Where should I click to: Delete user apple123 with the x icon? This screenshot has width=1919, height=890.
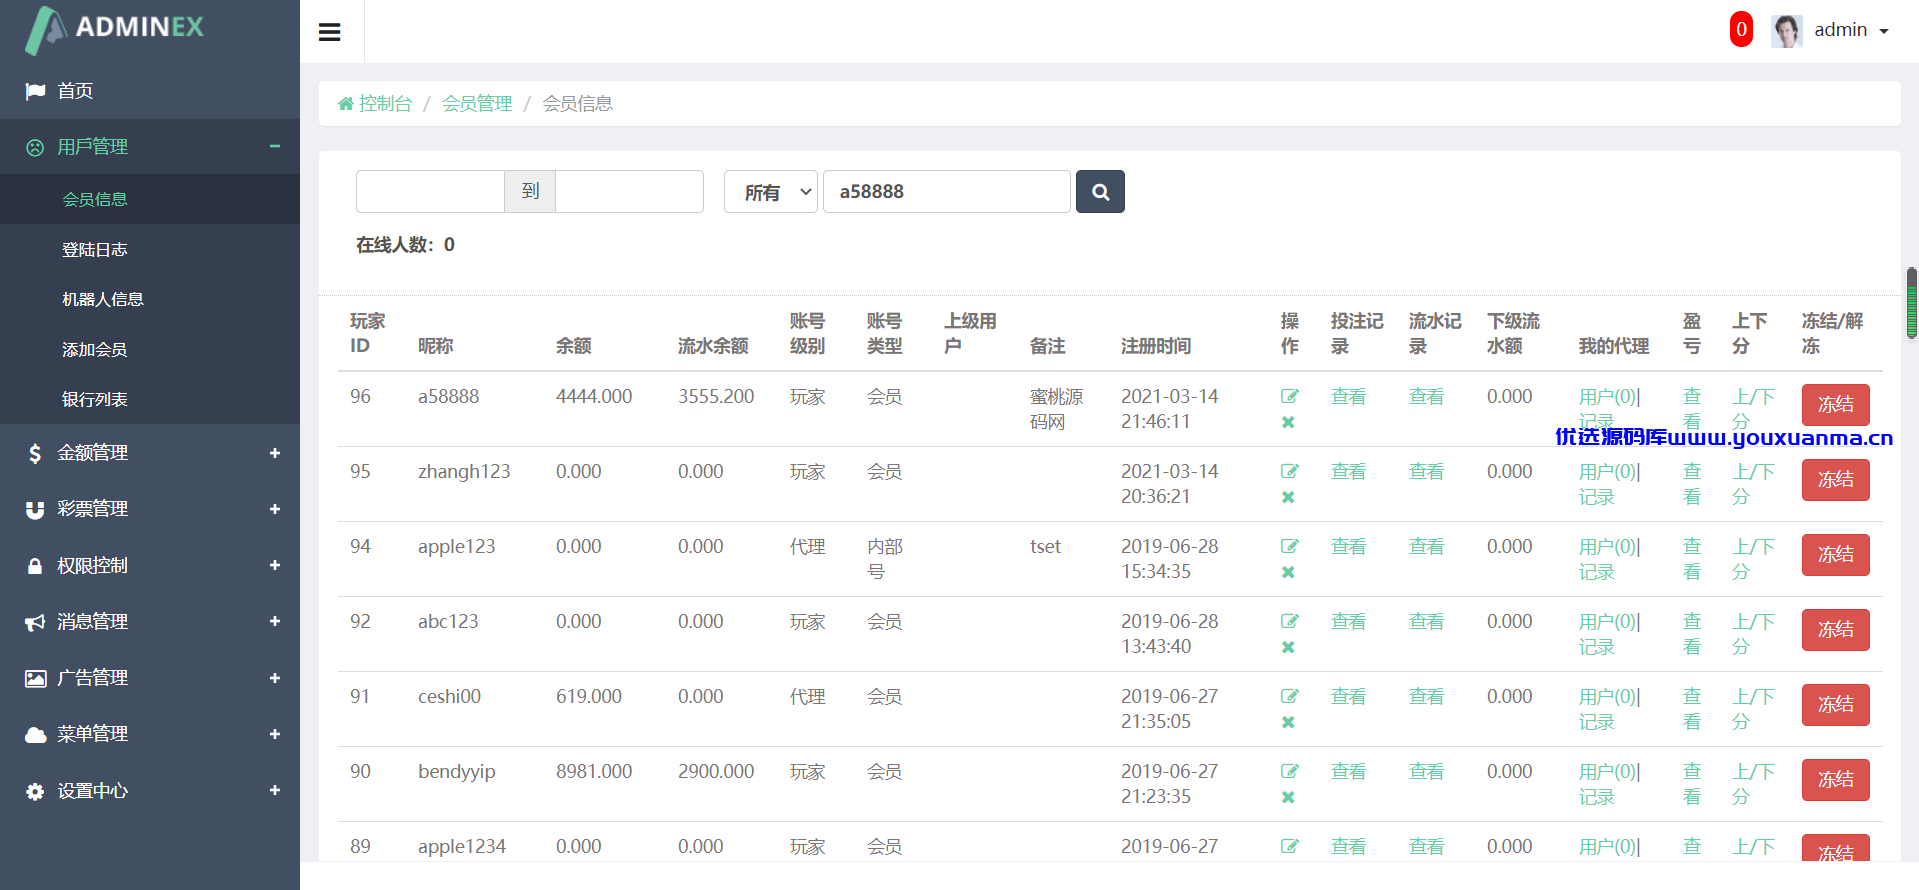(1288, 572)
